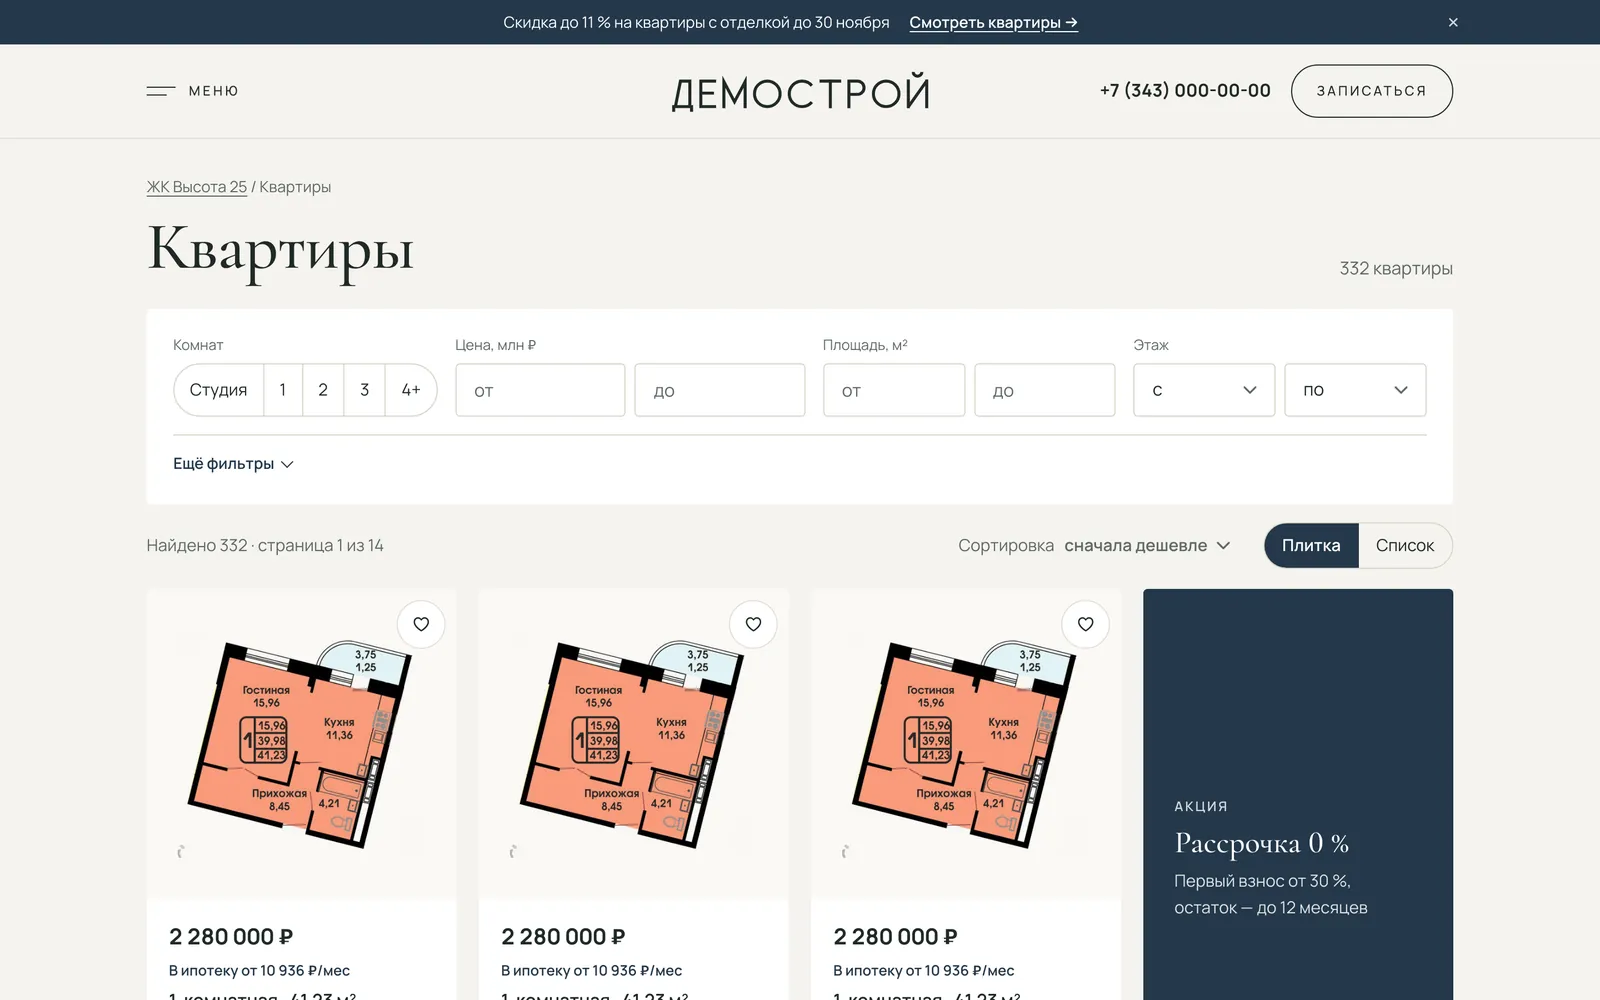The width and height of the screenshot is (1600, 1000).
Task: Toggle the 3-room filter
Action: coord(364,390)
